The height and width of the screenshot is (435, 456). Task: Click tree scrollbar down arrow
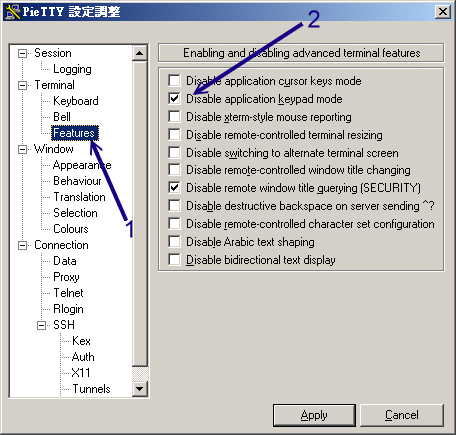(140, 389)
